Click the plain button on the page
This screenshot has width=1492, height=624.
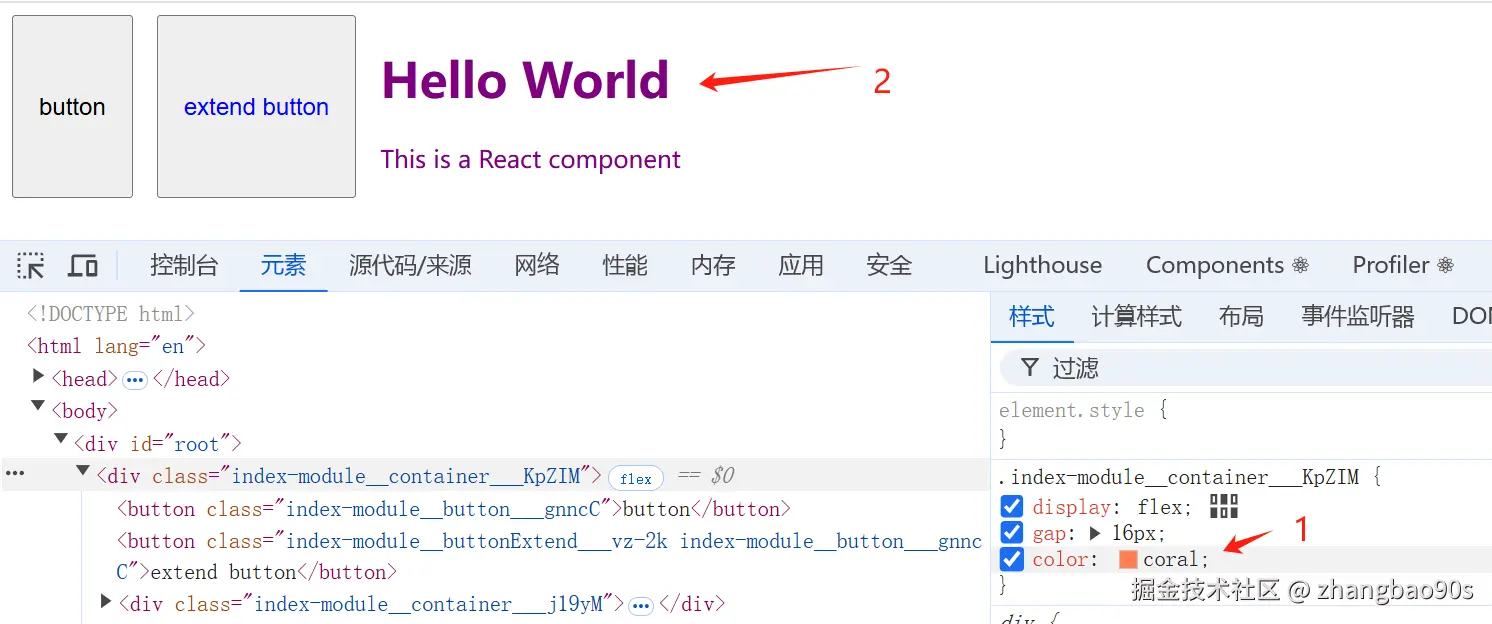(x=72, y=106)
